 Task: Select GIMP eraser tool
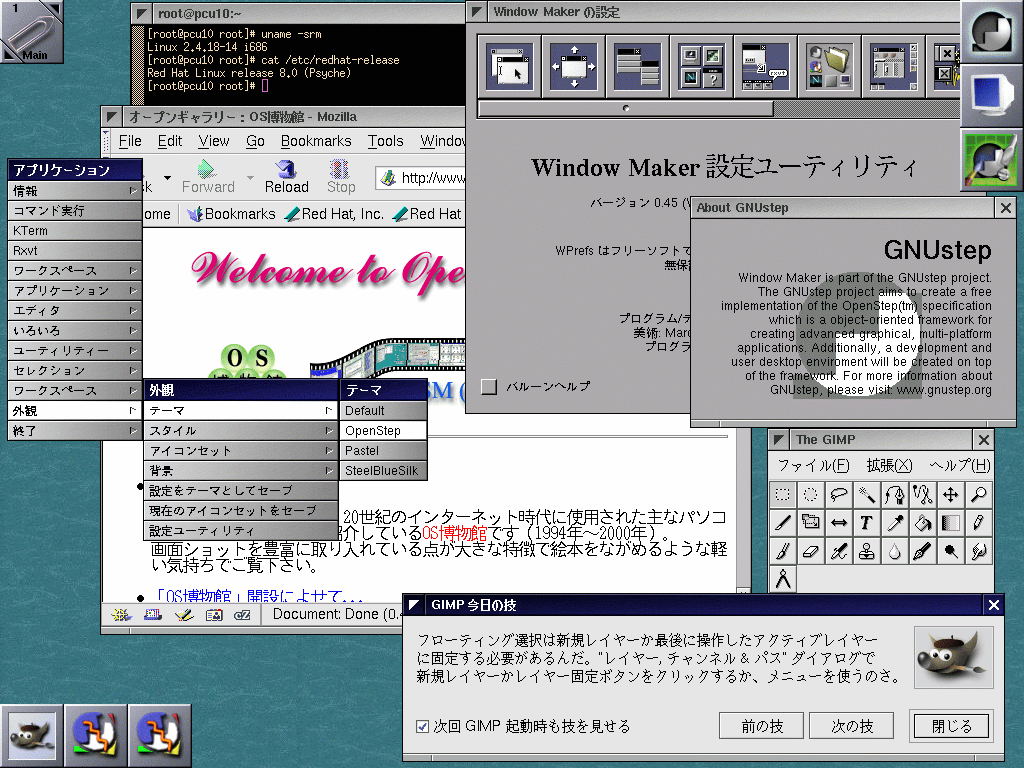[x=810, y=551]
